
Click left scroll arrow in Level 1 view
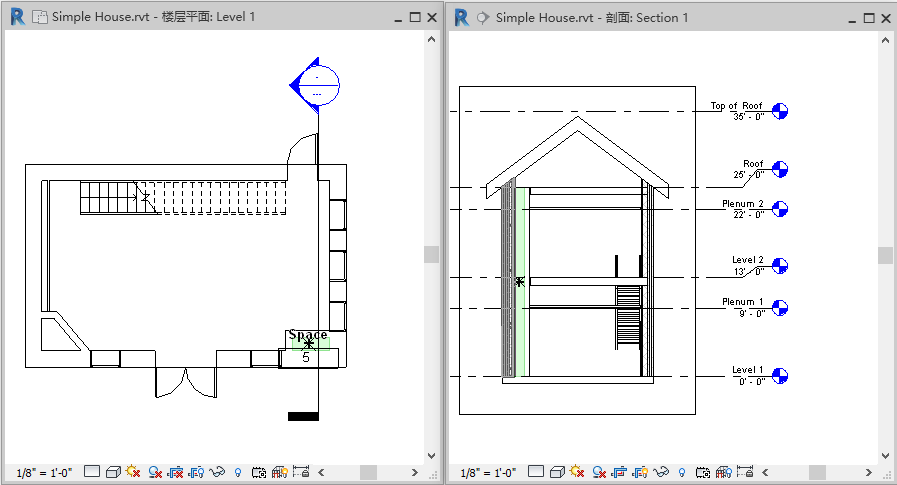[322, 472]
